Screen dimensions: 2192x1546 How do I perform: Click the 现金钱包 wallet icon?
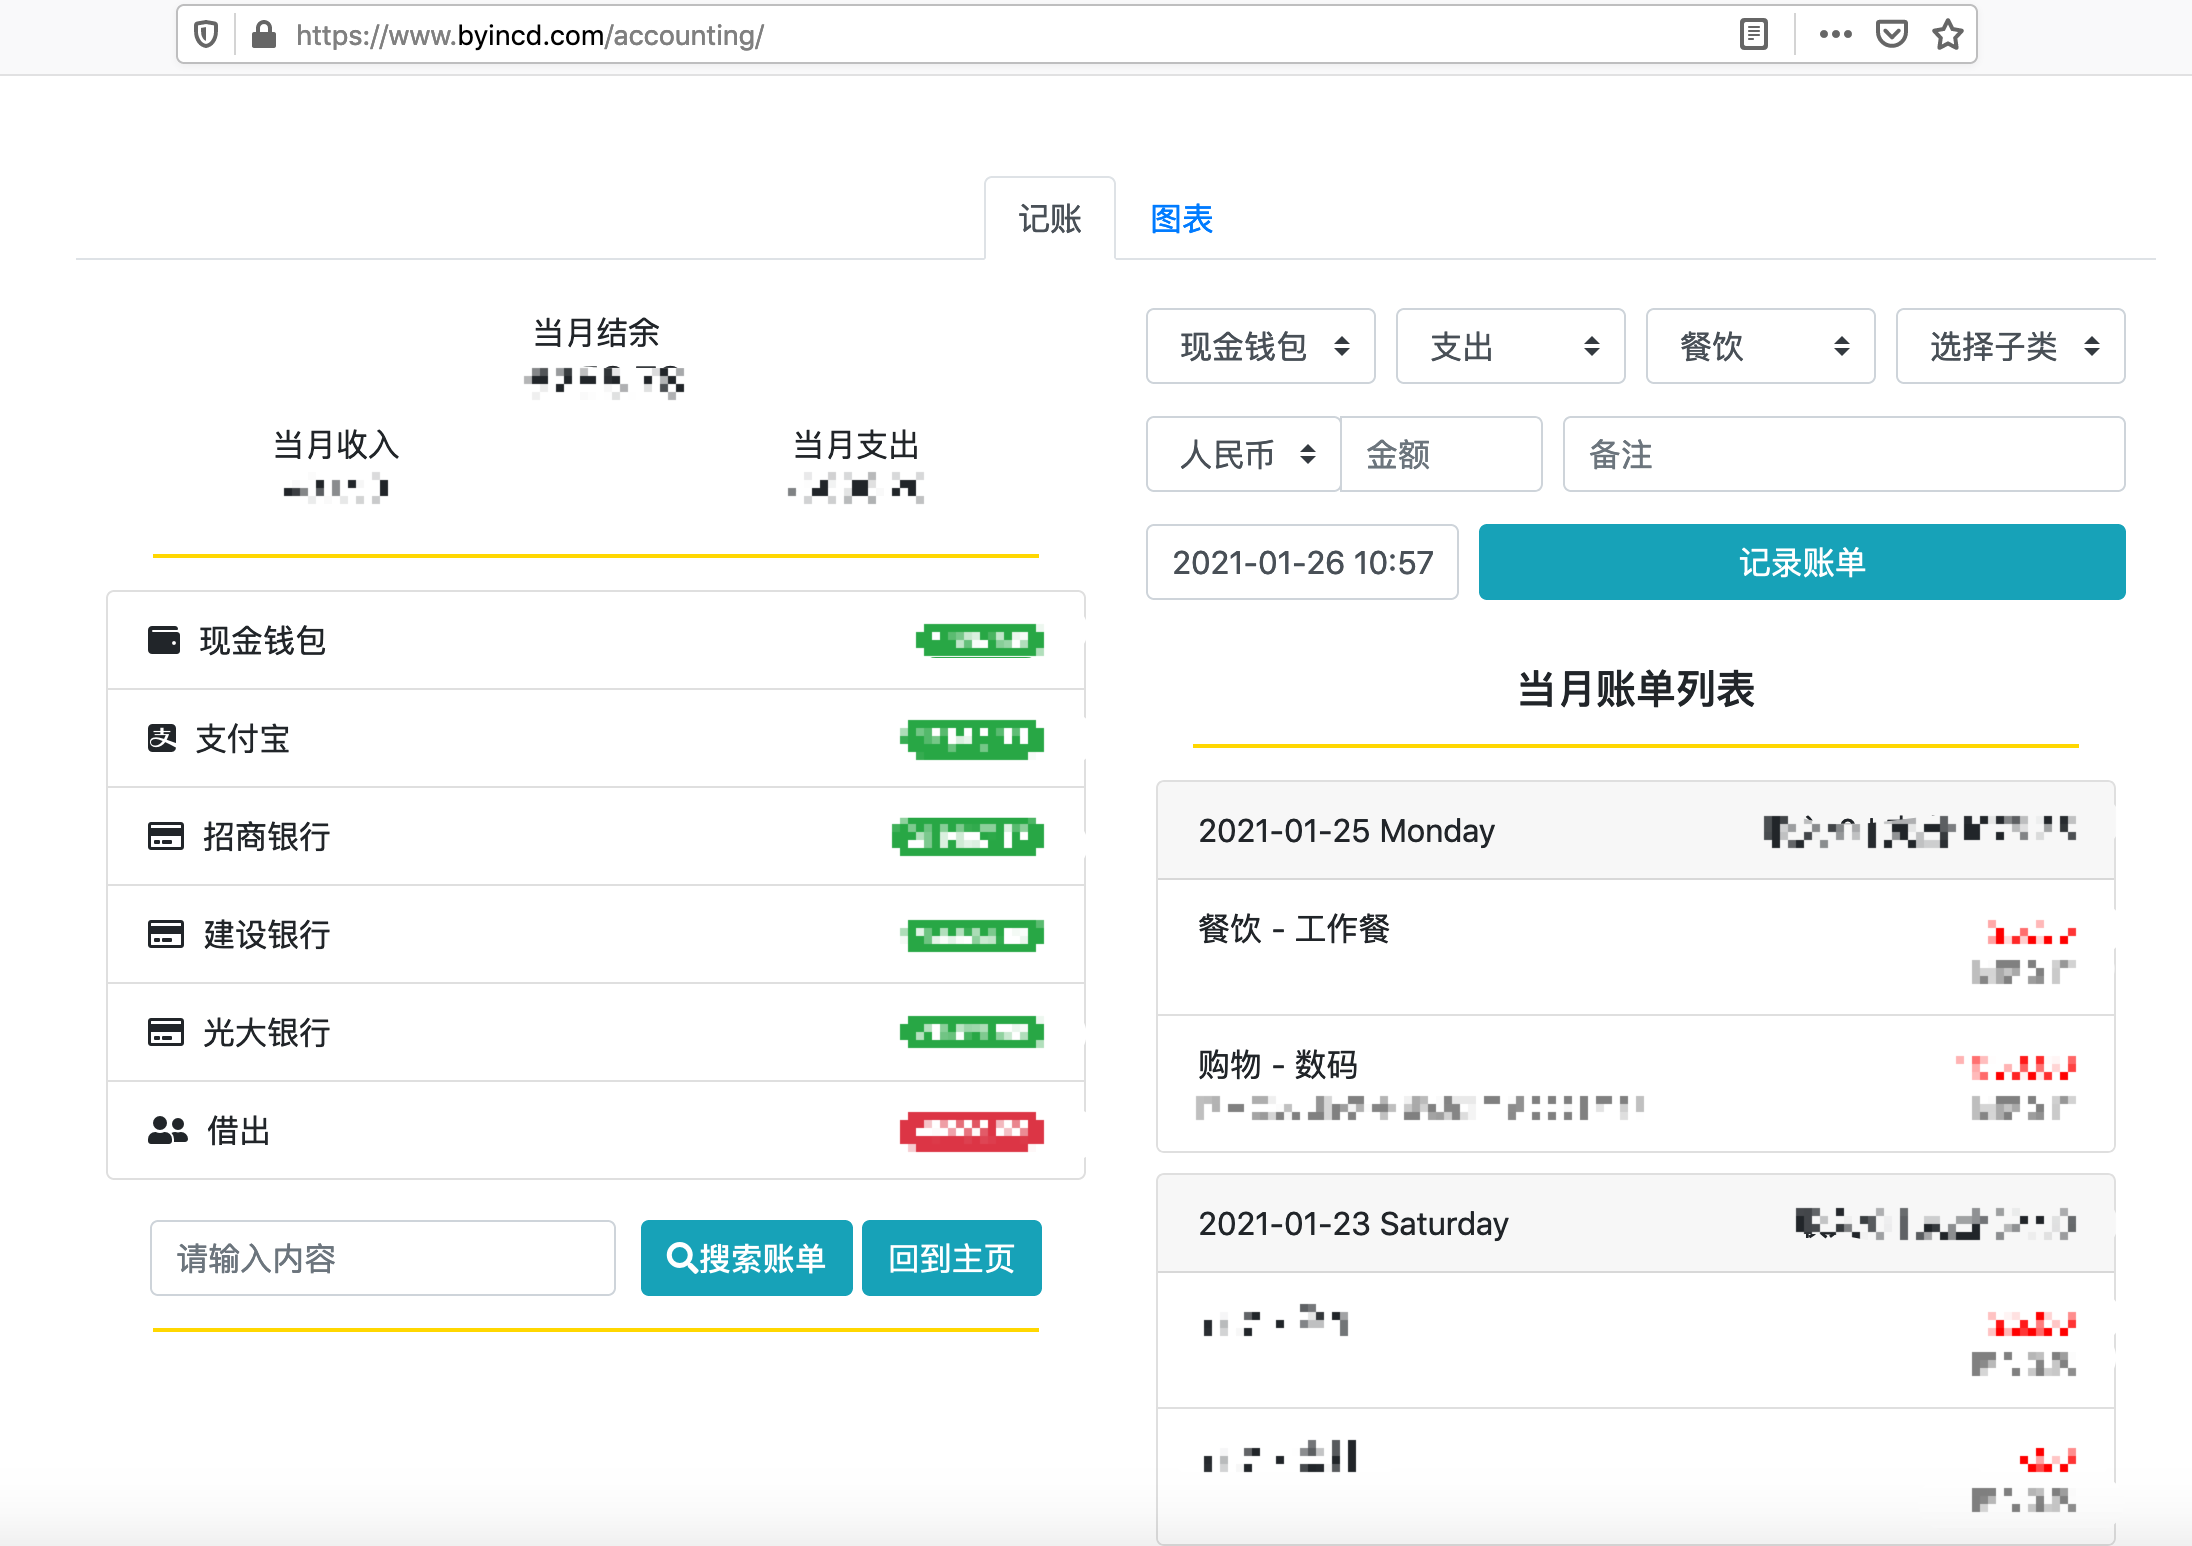point(164,640)
